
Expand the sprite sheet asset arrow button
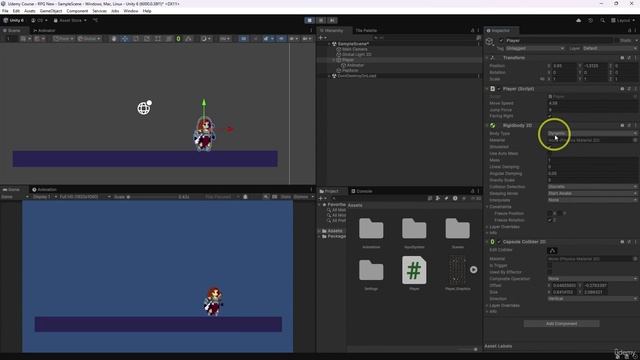[x=473, y=270]
